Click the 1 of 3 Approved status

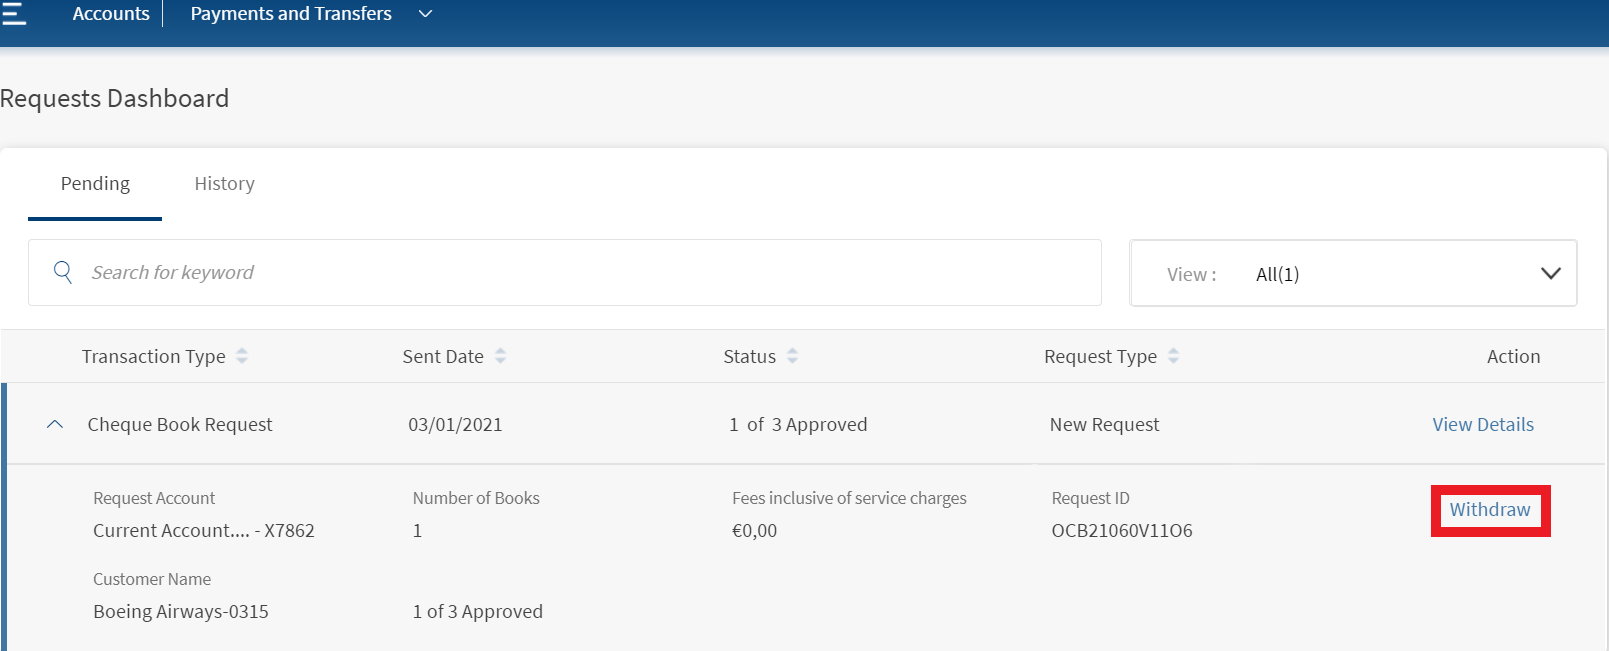point(798,425)
